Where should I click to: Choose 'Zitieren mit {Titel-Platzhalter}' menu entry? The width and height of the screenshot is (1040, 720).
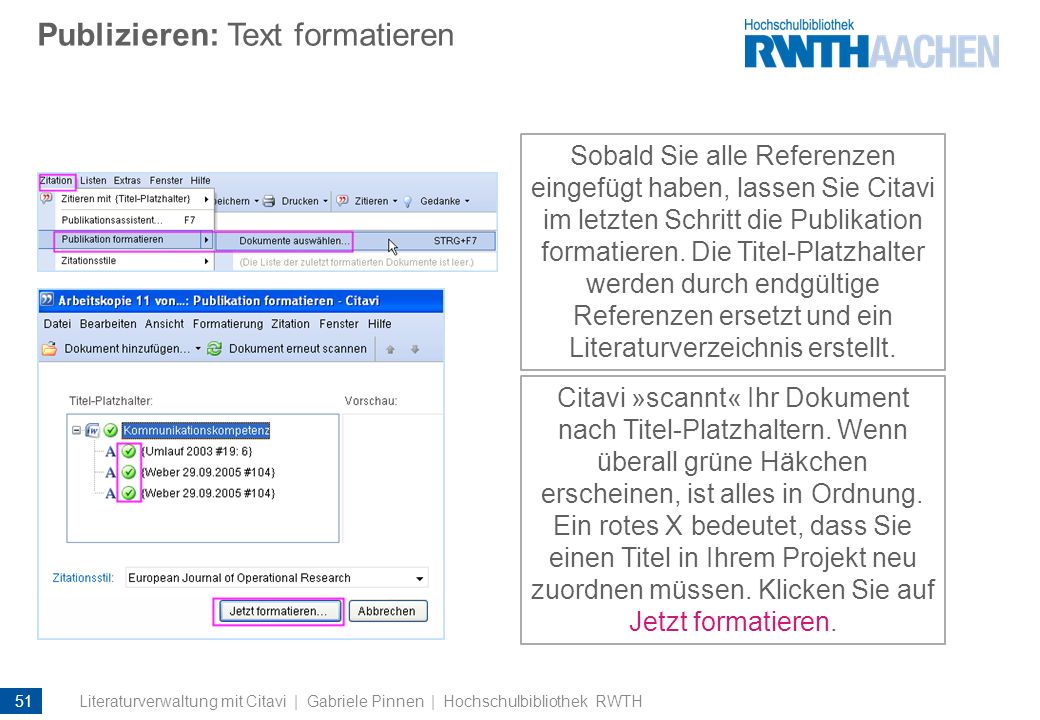pos(126,199)
